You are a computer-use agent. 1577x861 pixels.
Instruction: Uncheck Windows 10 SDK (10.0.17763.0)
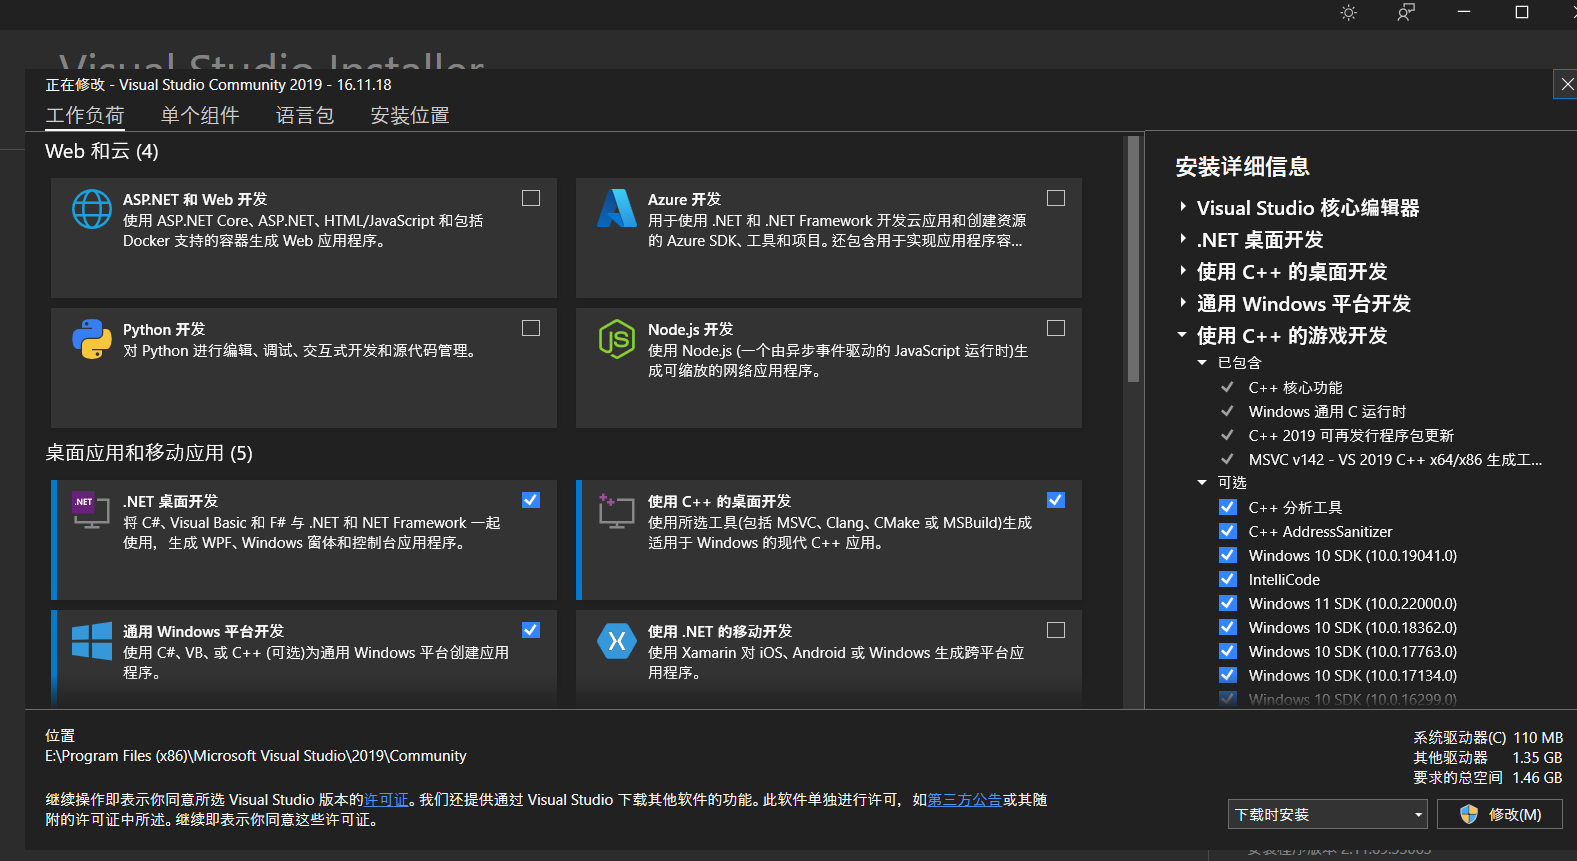1228,651
